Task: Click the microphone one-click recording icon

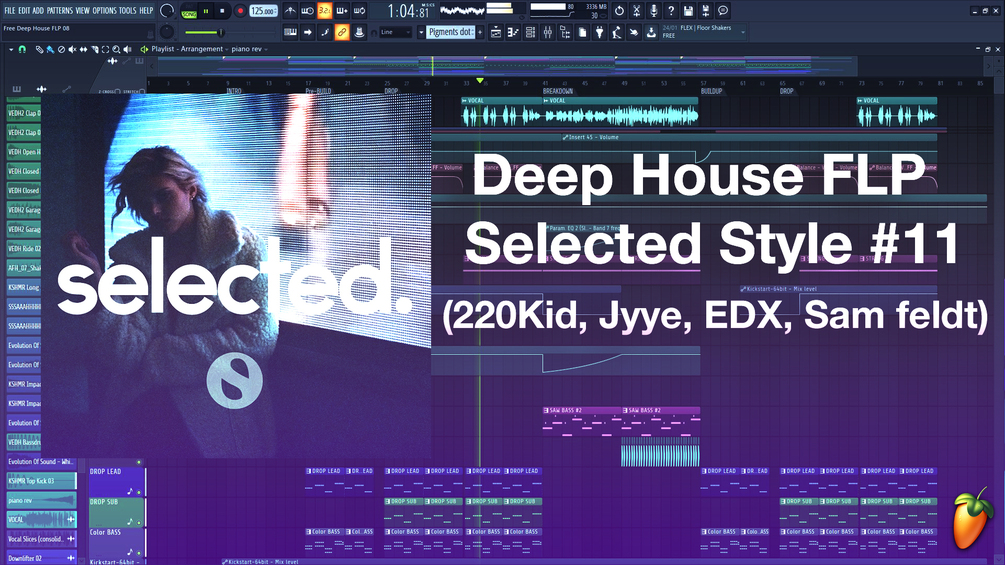Action: pos(654,11)
